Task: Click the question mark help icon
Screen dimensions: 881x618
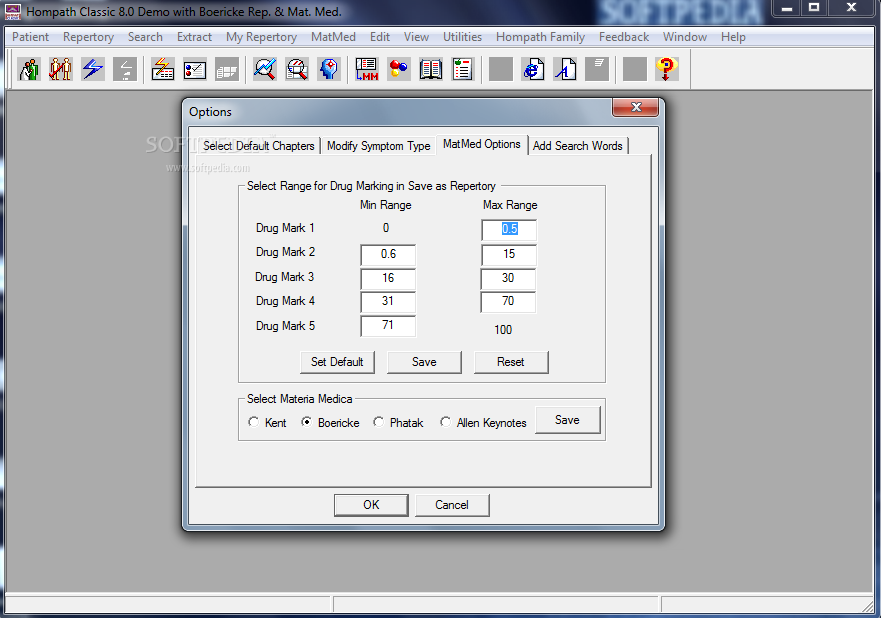Action: coord(666,69)
